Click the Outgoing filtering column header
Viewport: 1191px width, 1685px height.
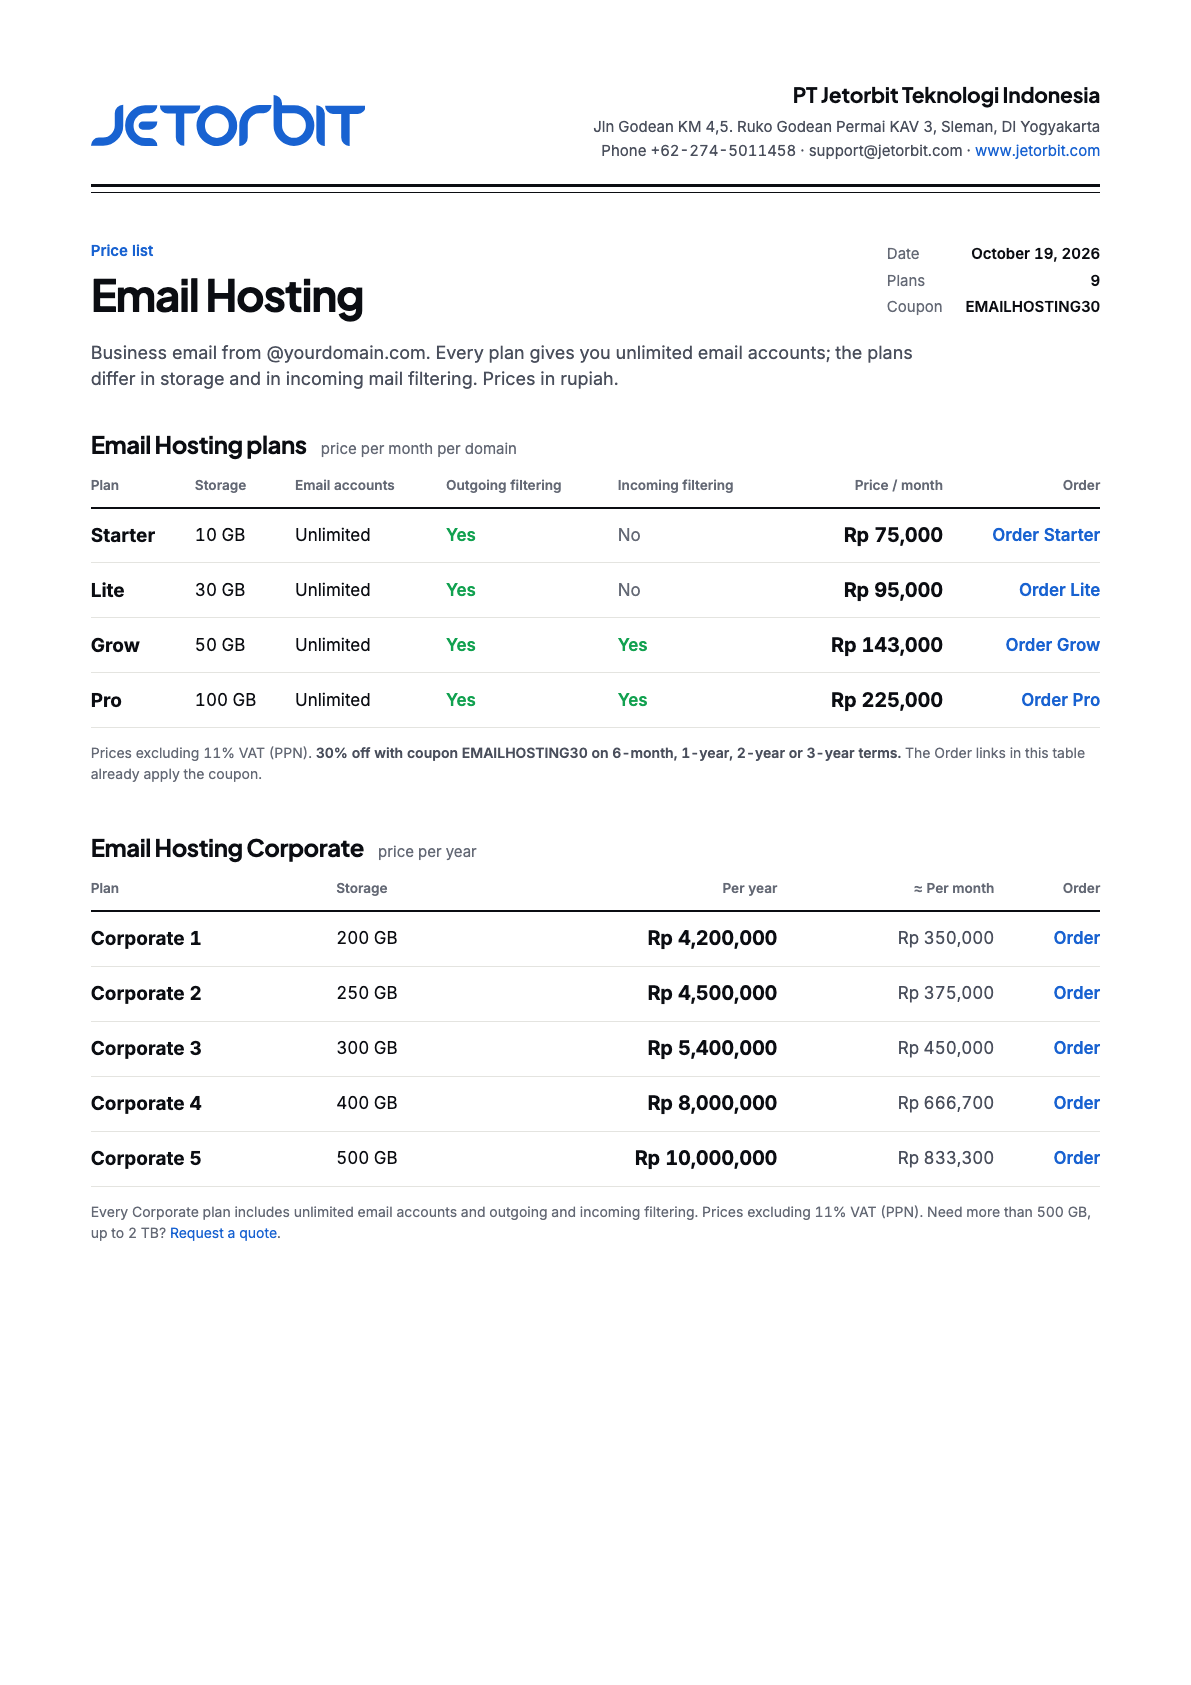click(x=503, y=486)
